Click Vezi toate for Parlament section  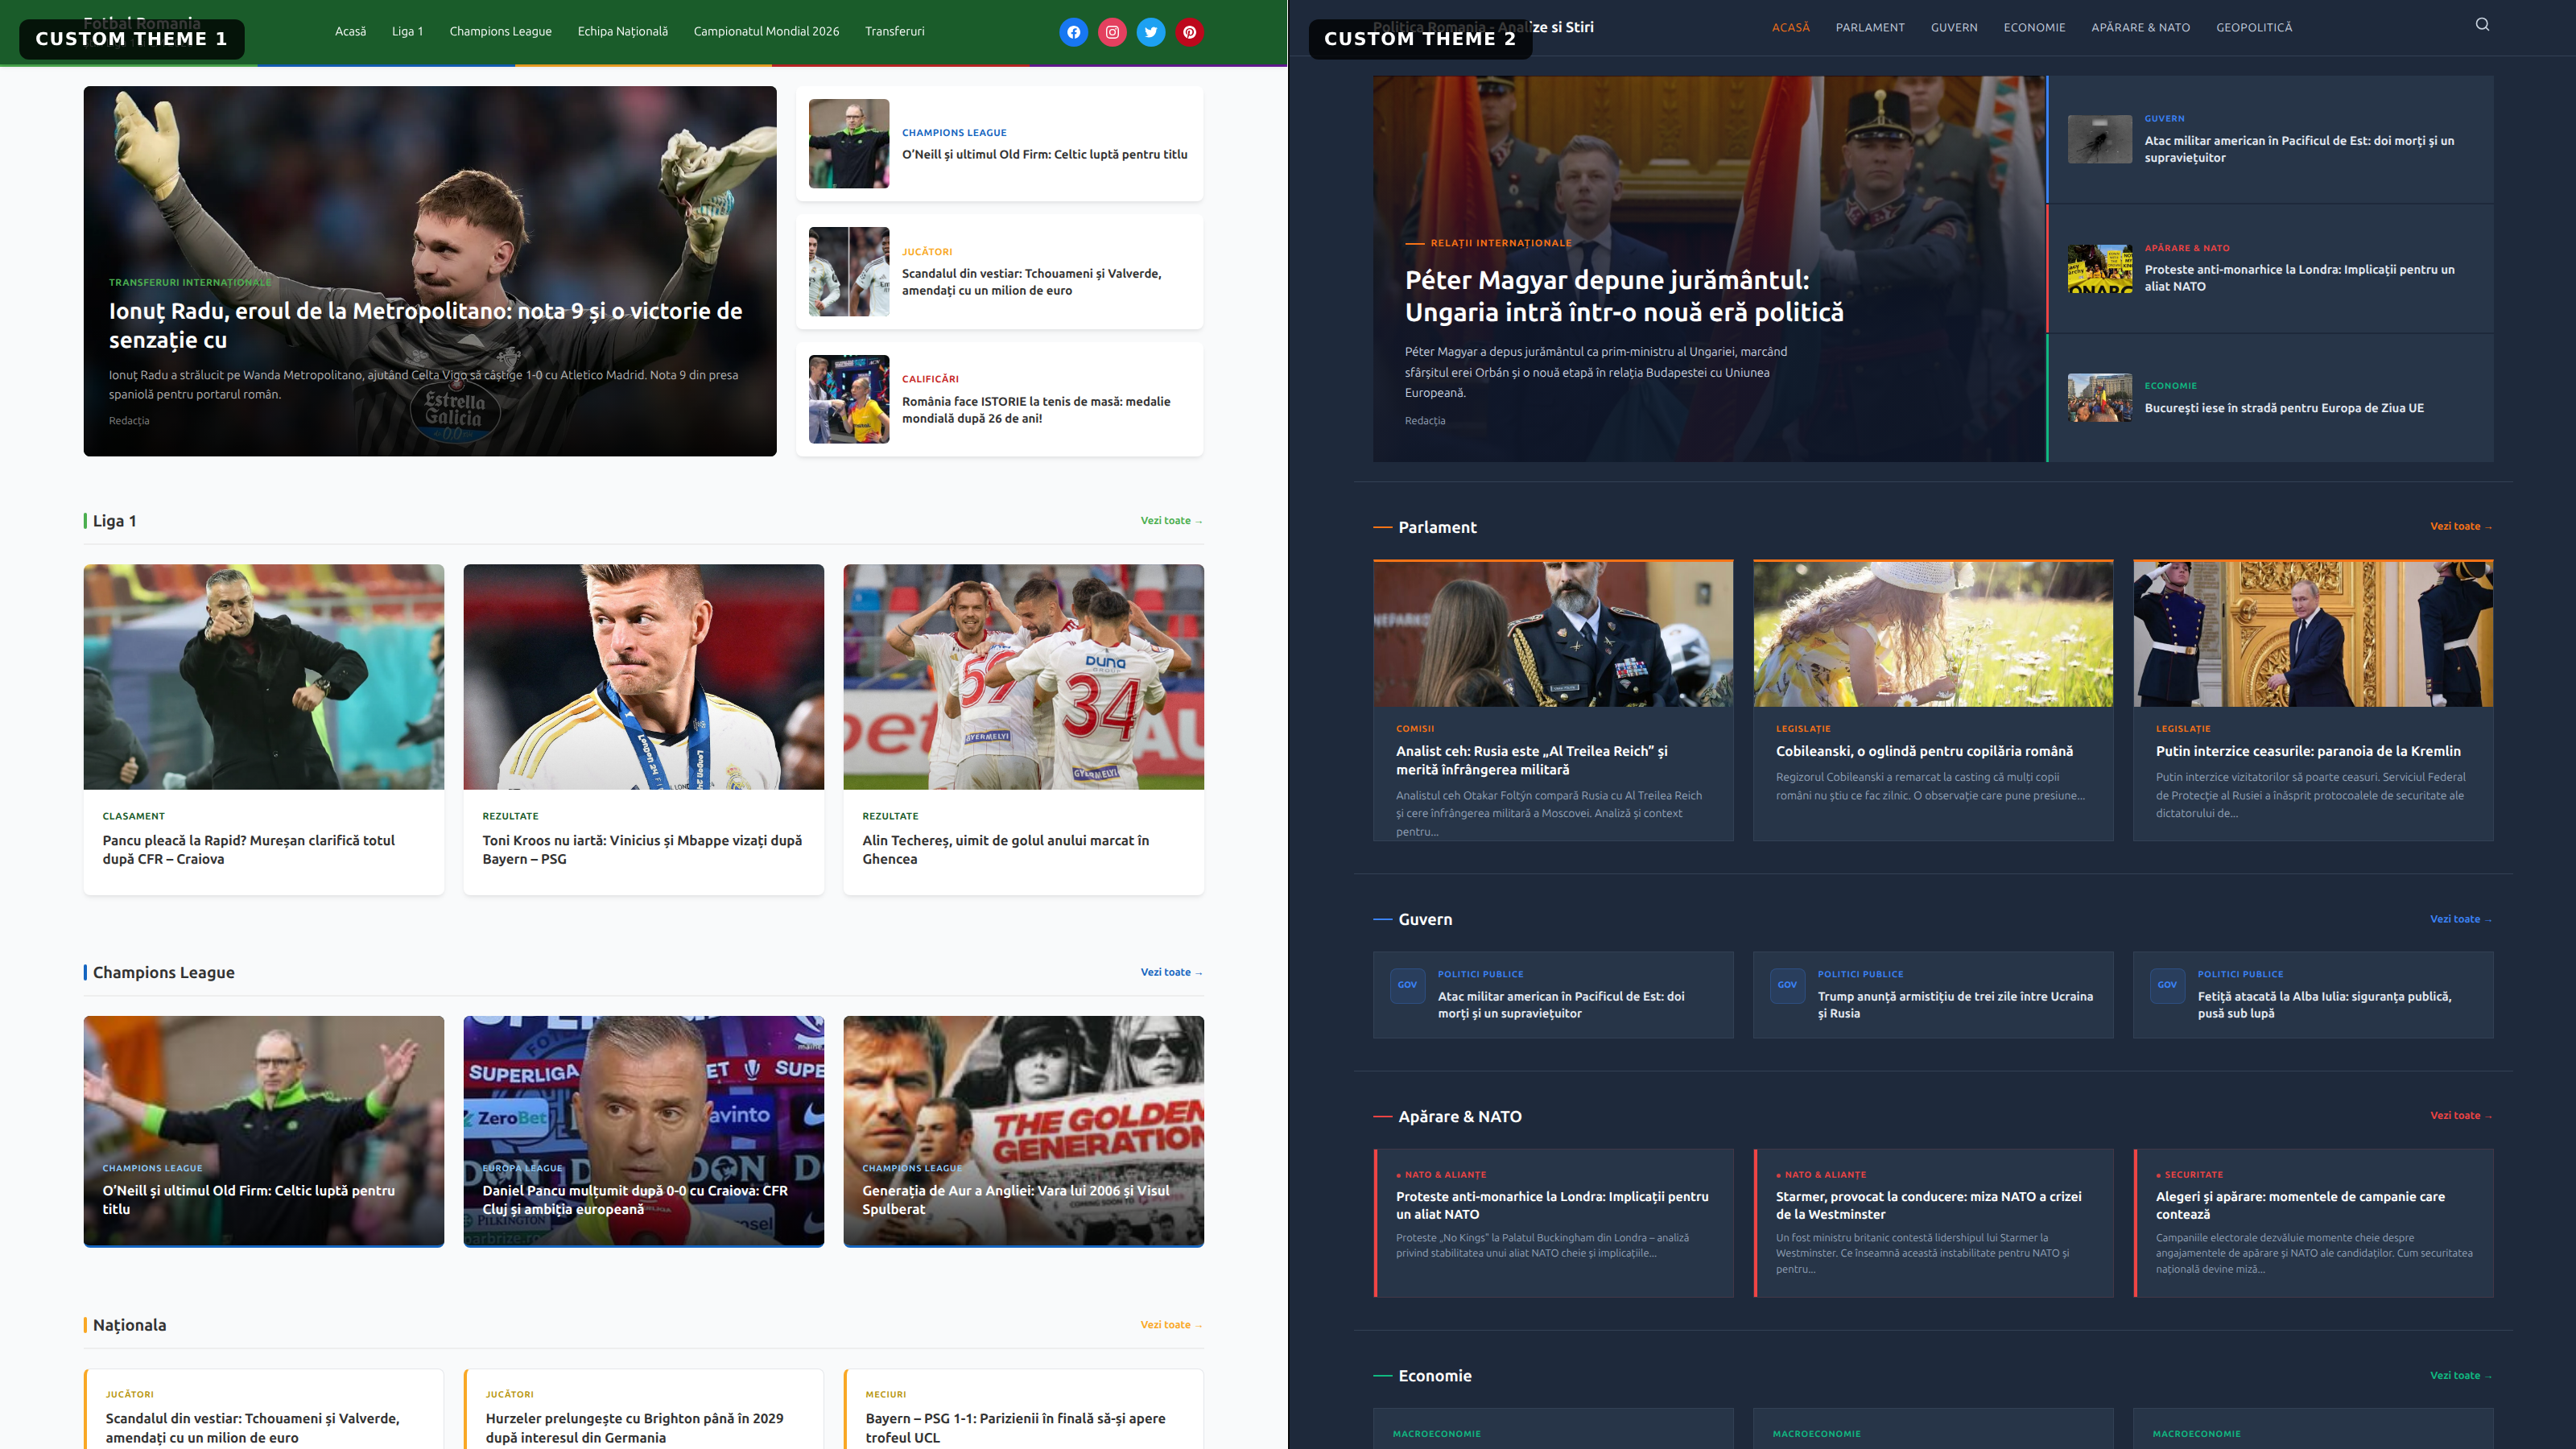pos(2461,526)
